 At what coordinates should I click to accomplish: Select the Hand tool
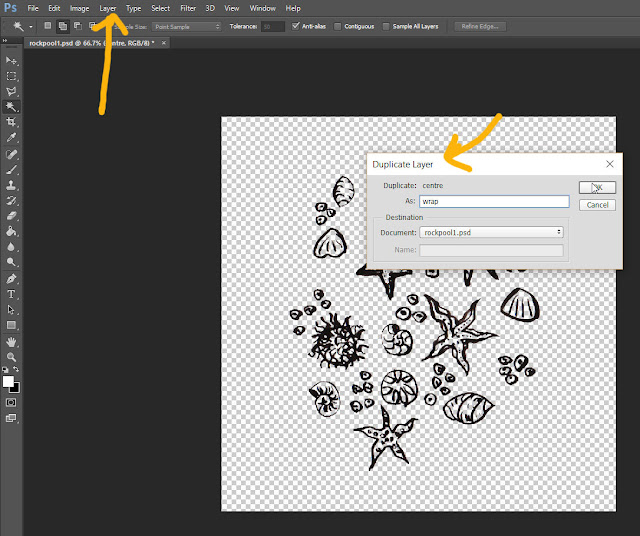(x=11, y=342)
